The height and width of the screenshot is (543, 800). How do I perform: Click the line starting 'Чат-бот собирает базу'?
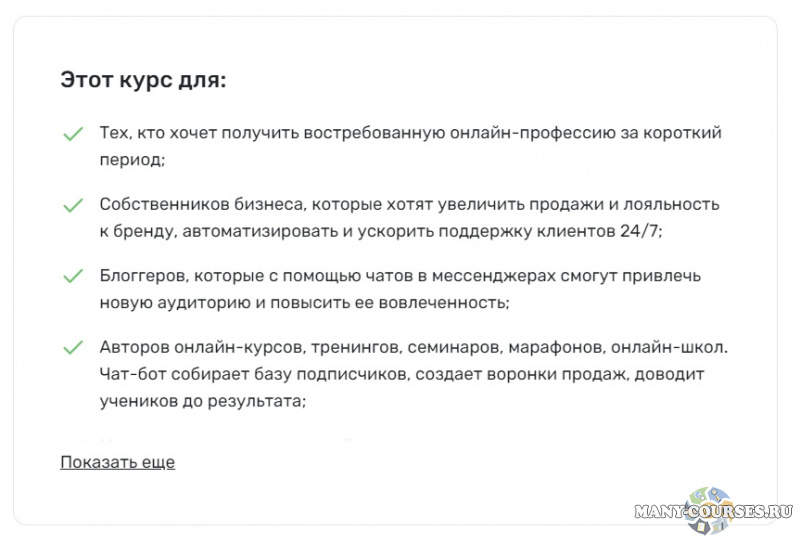point(402,374)
